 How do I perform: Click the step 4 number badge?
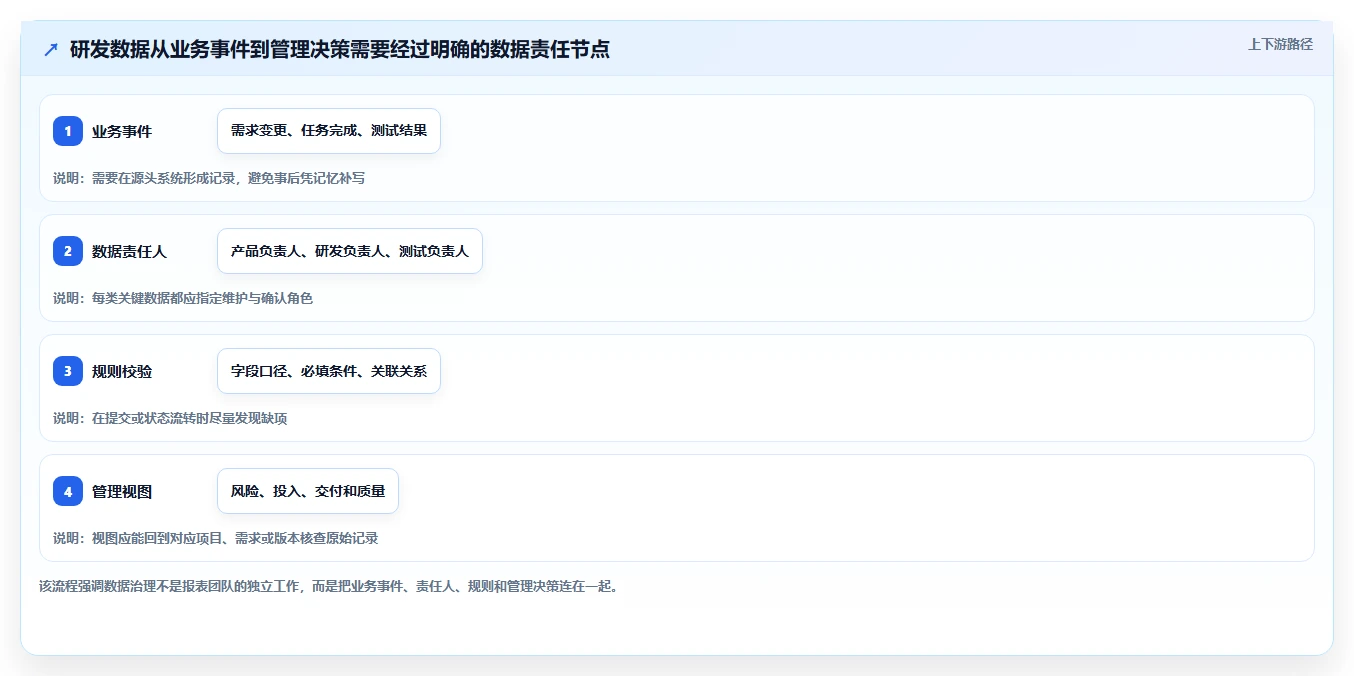click(68, 491)
